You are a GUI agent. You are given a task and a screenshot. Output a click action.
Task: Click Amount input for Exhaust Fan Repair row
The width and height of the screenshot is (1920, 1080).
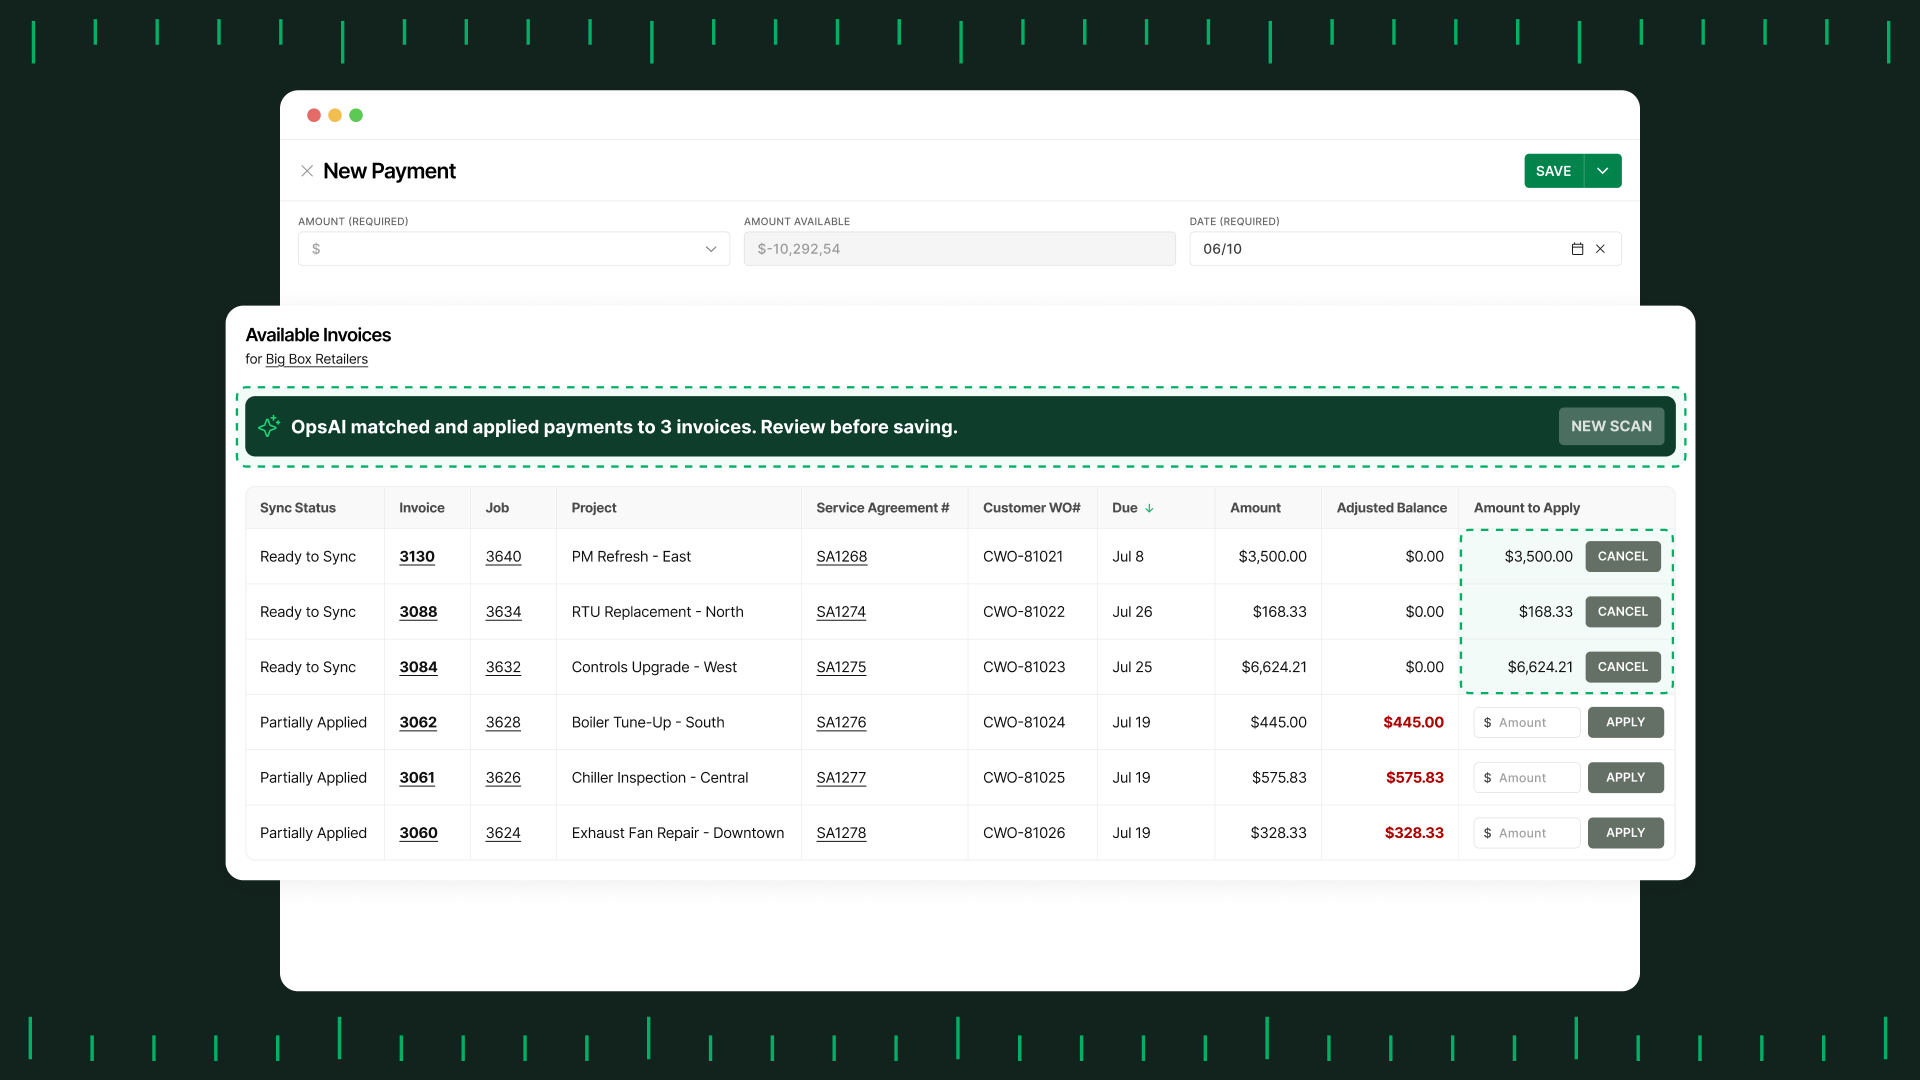point(1526,833)
